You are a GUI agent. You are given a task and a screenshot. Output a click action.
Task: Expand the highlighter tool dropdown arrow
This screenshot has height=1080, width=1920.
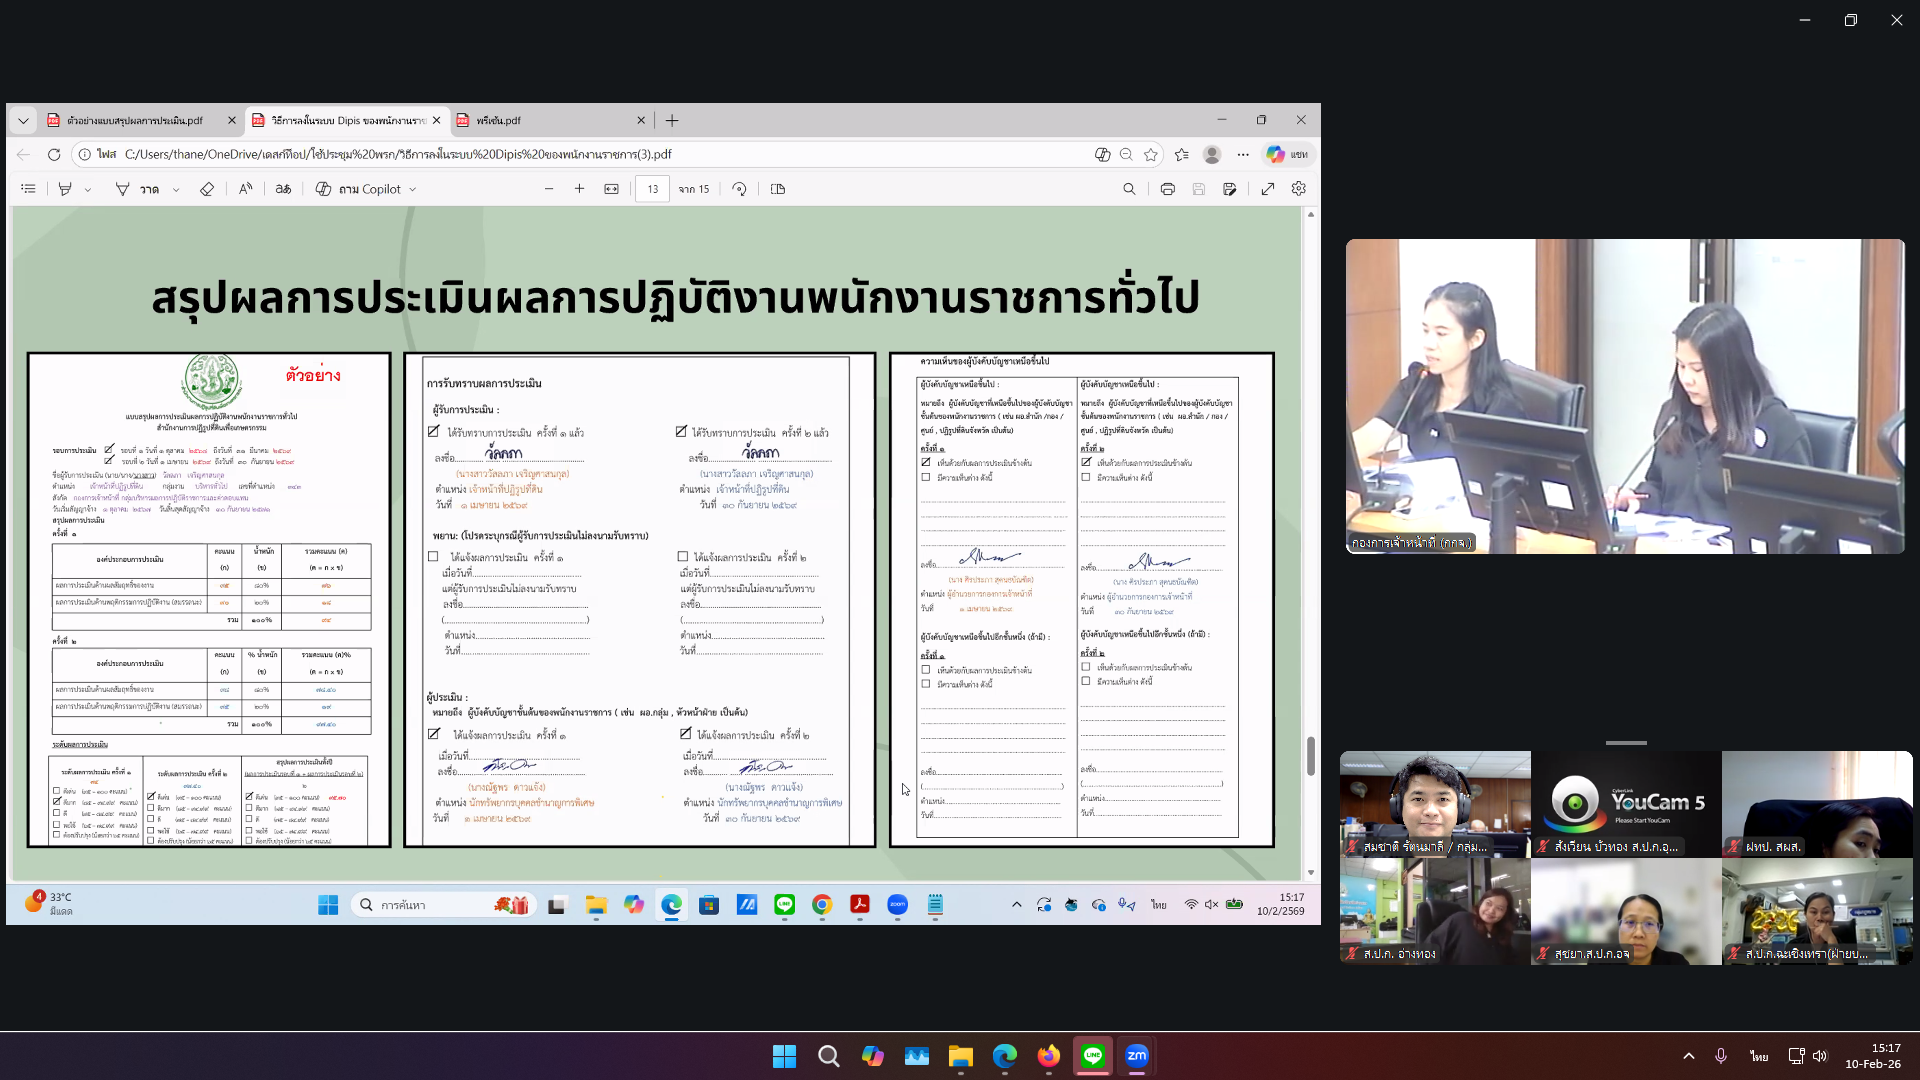coord(88,188)
